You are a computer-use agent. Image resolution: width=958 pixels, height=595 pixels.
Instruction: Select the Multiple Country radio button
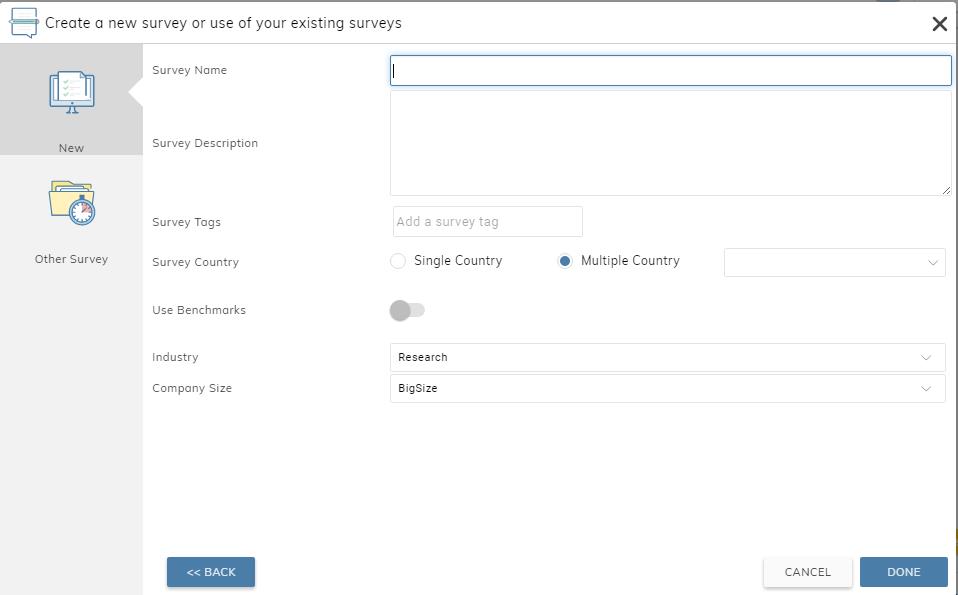(x=565, y=261)
